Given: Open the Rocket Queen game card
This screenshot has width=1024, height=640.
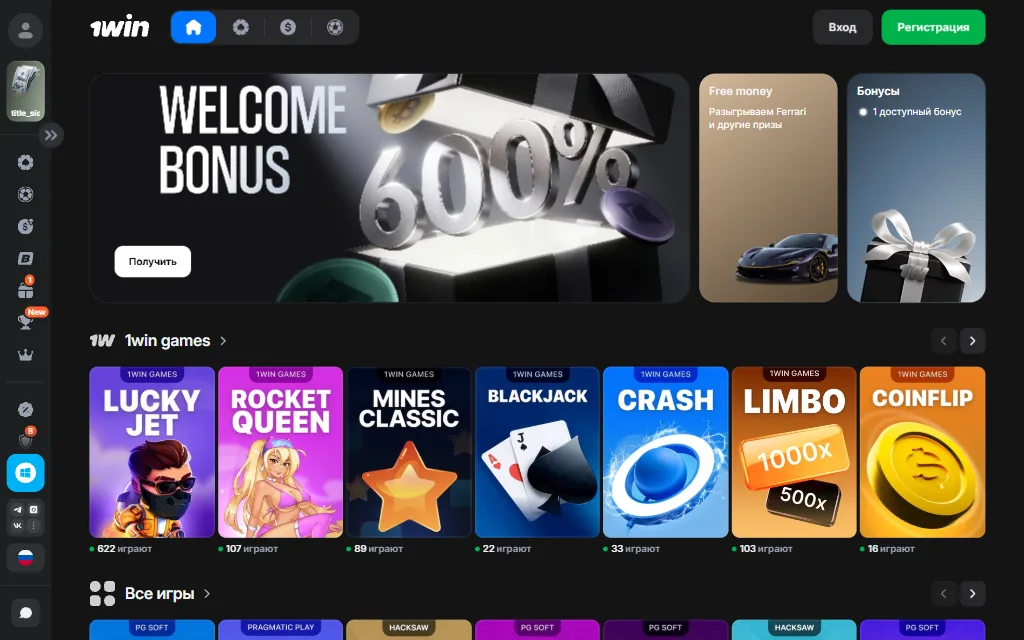Looking at the screenshot, I should pyautogui.click(x=280, y=452).
